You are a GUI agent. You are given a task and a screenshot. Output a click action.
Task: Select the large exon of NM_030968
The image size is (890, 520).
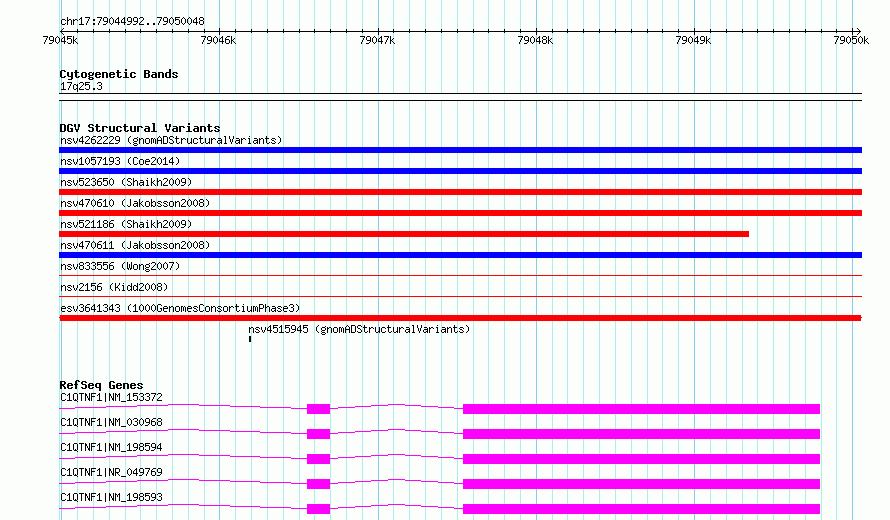pos(641,434)
